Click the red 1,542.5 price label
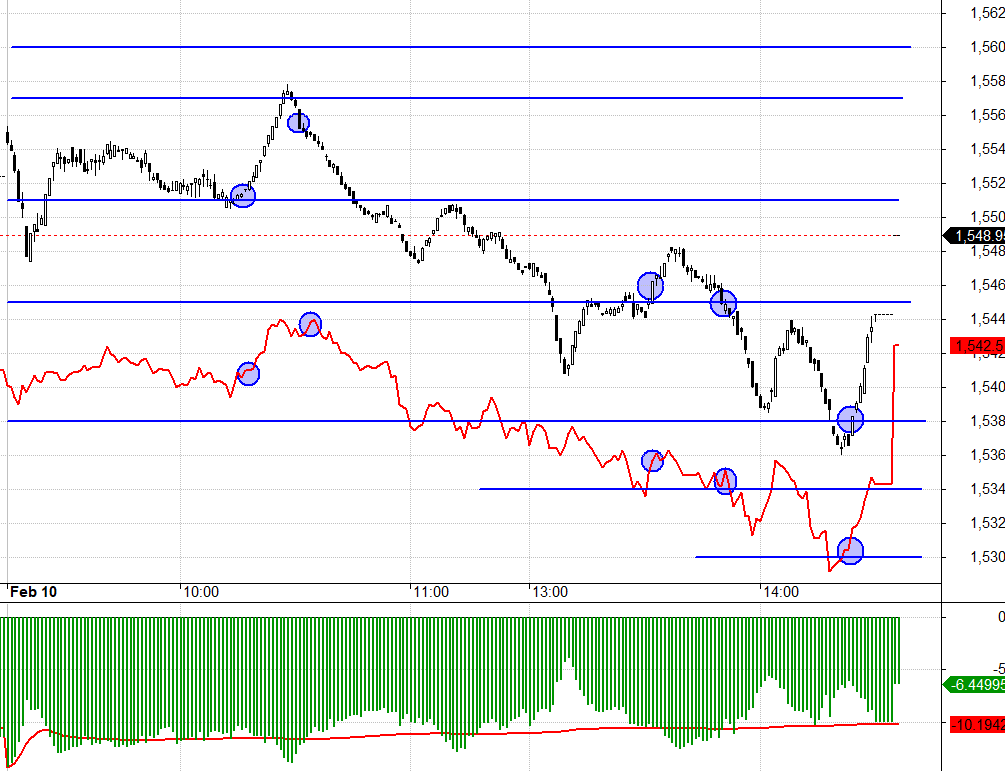The image size is (1005, 771). coord(977,345)
